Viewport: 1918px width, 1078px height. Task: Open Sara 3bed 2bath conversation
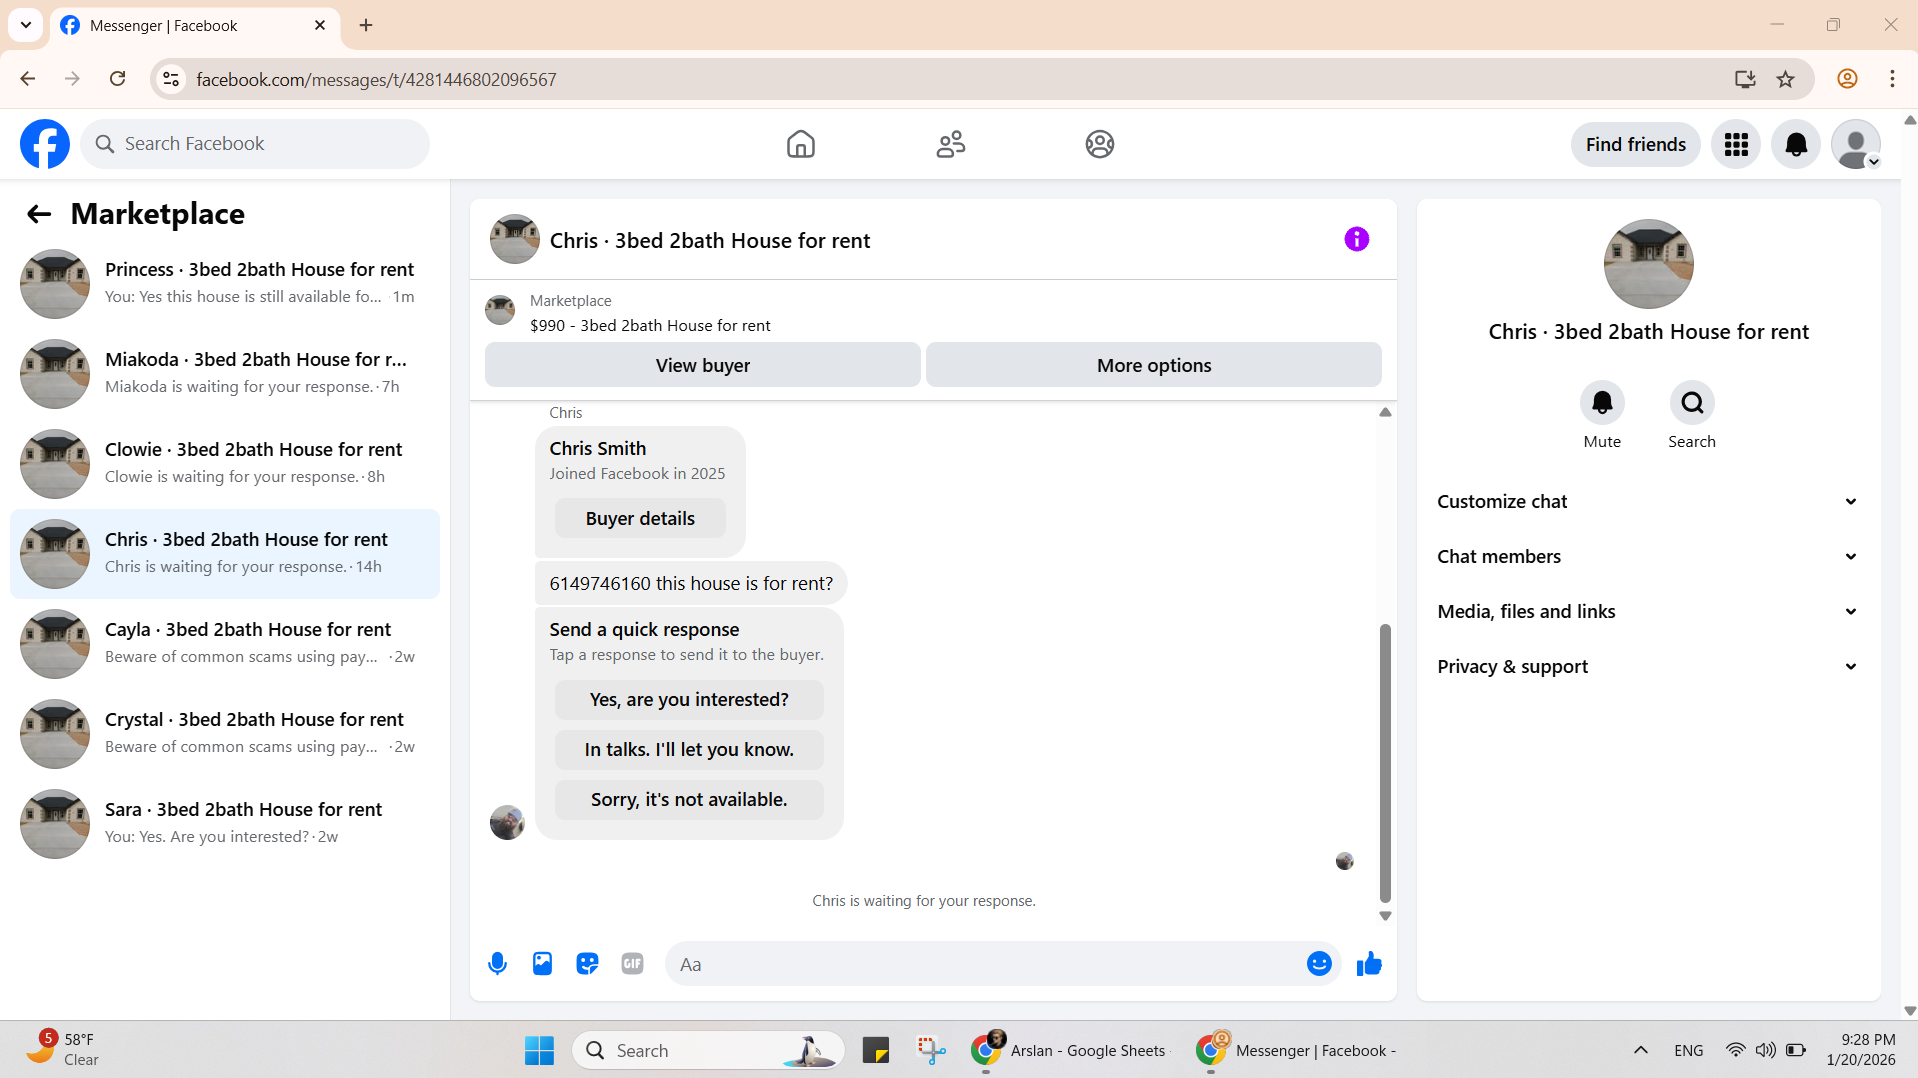tap(225, 824)
